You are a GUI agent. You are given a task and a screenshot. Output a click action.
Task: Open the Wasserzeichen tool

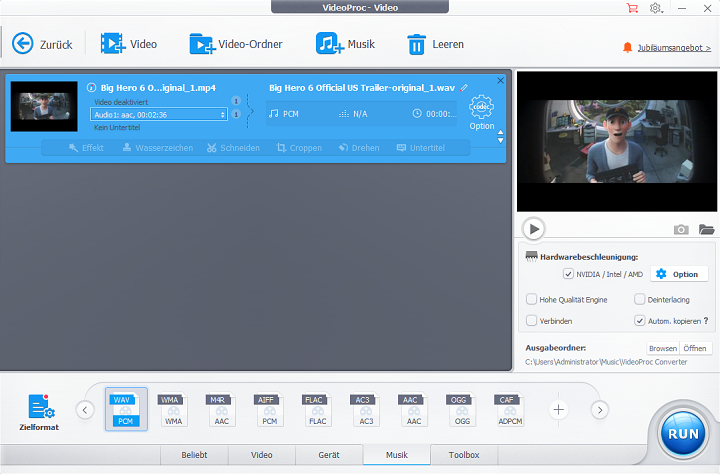[158, 148]
